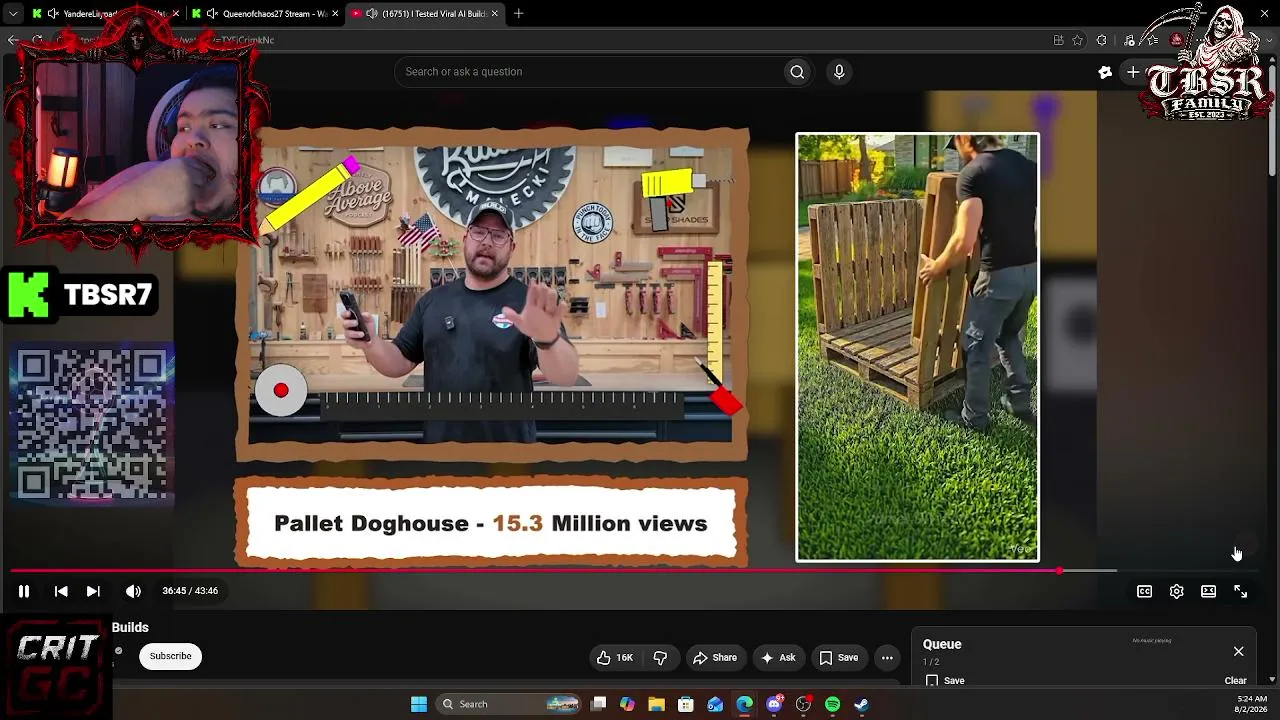Mute the YouTube tab audio
1280x720 pixels.
click(x=372, y=14)
